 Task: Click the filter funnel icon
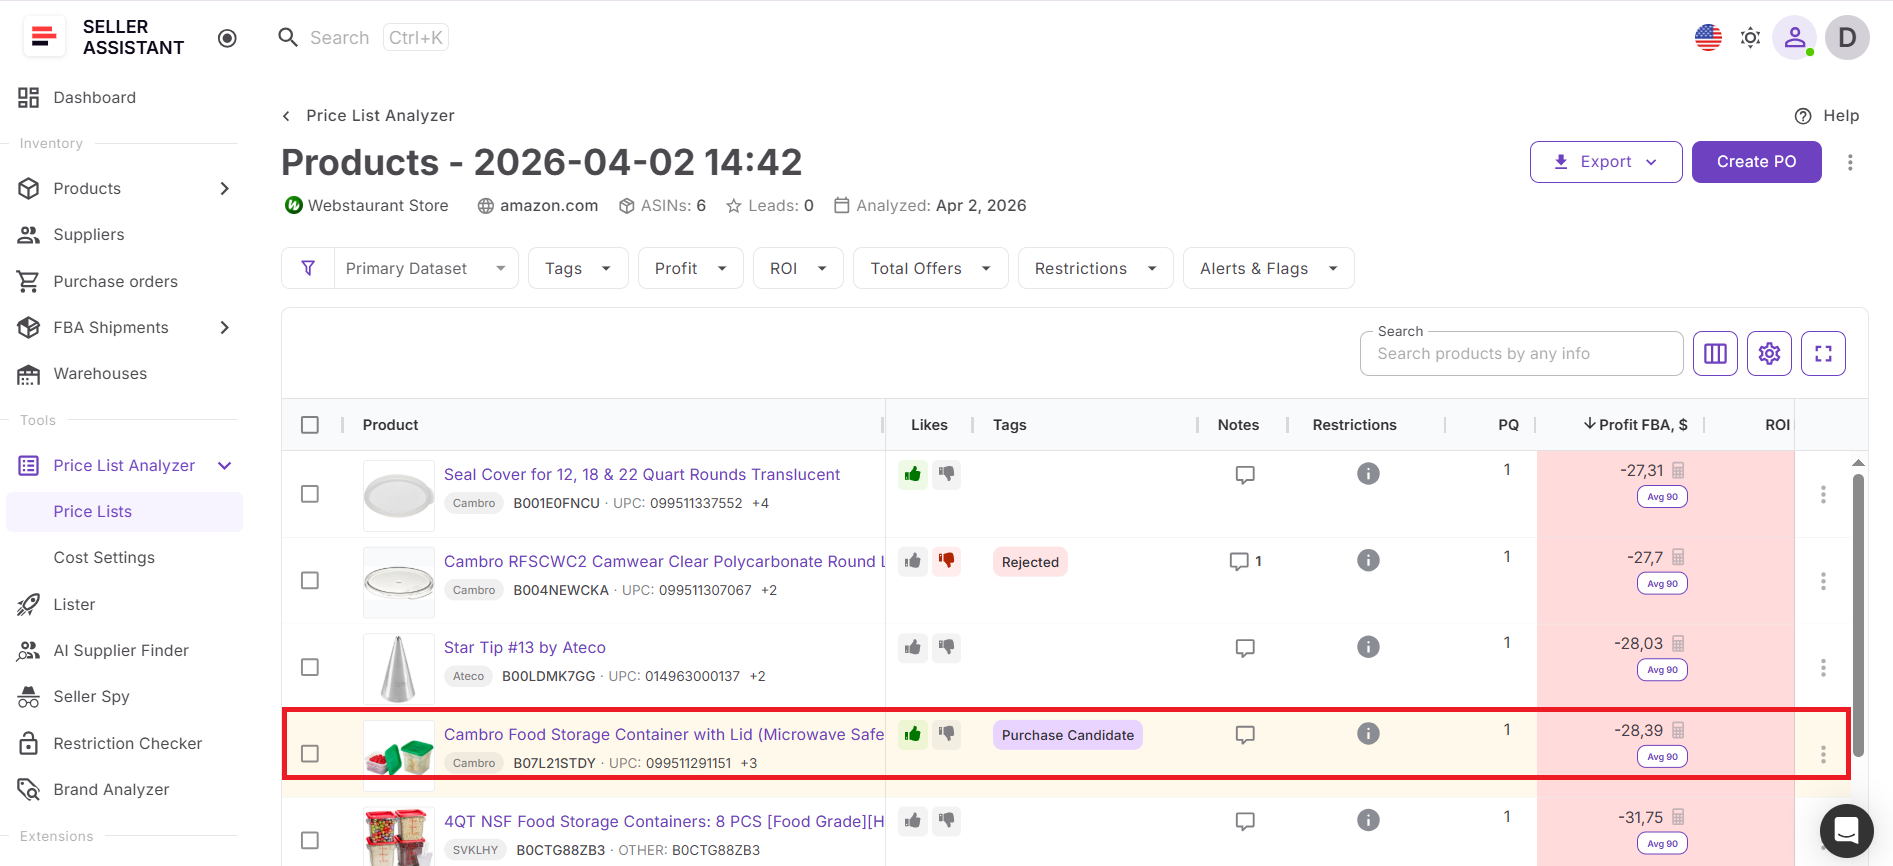(x=308, y=268)
